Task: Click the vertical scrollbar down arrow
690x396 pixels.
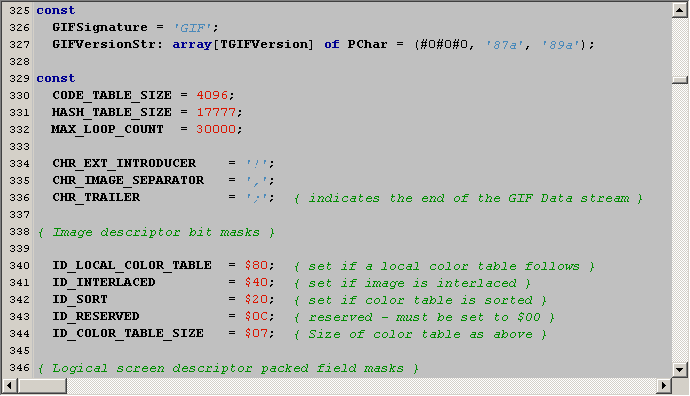Action: click(680, 370)
